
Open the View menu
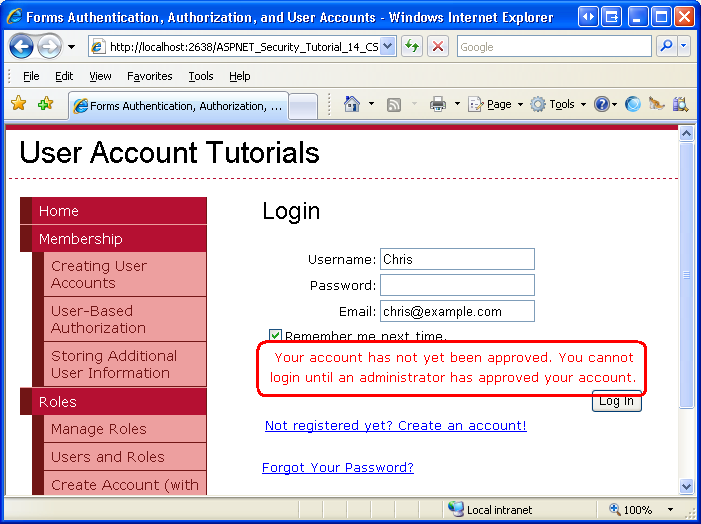100,76
